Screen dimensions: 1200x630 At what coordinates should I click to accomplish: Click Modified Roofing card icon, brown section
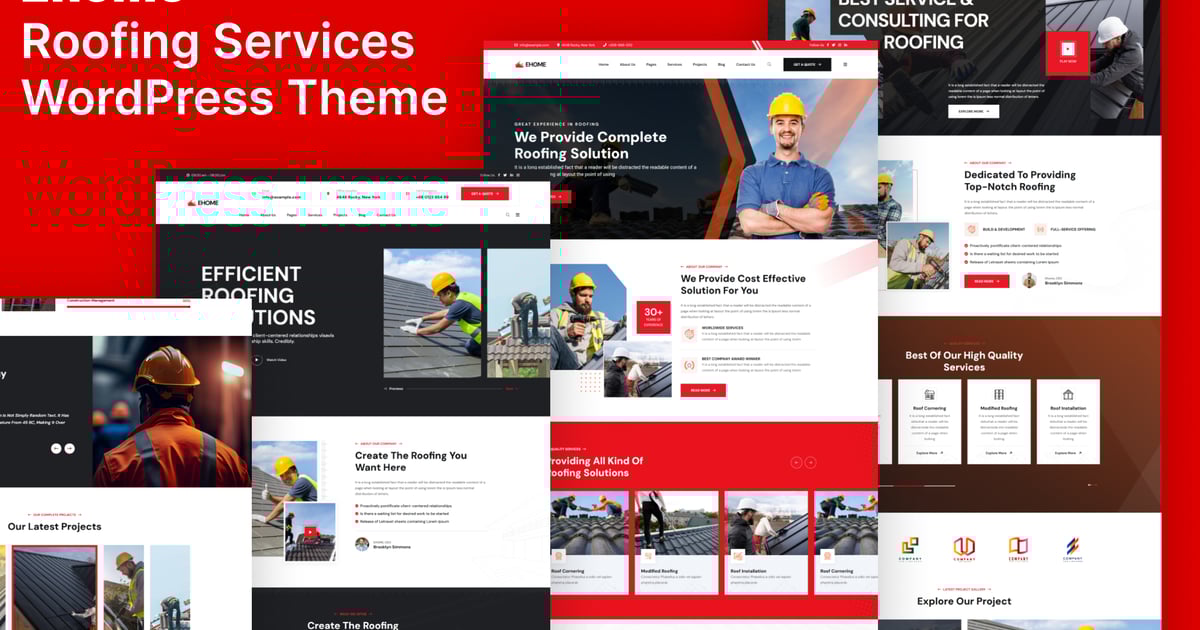pyautogui.click(x=998, y=395)
